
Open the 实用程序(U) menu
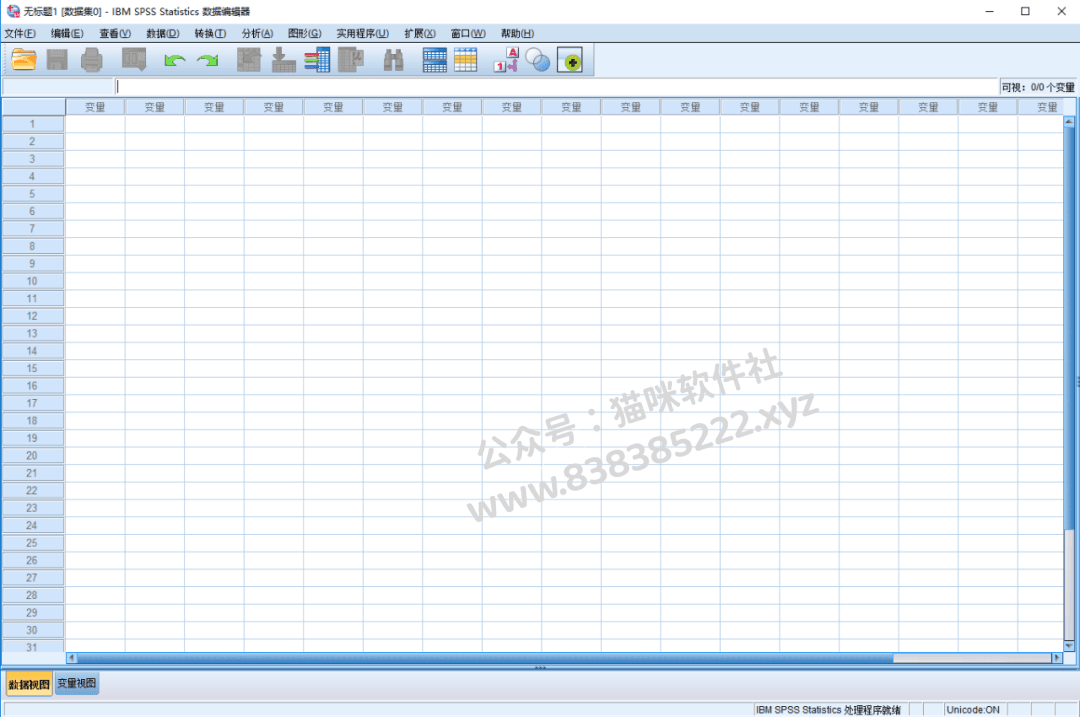pos(362,33)
